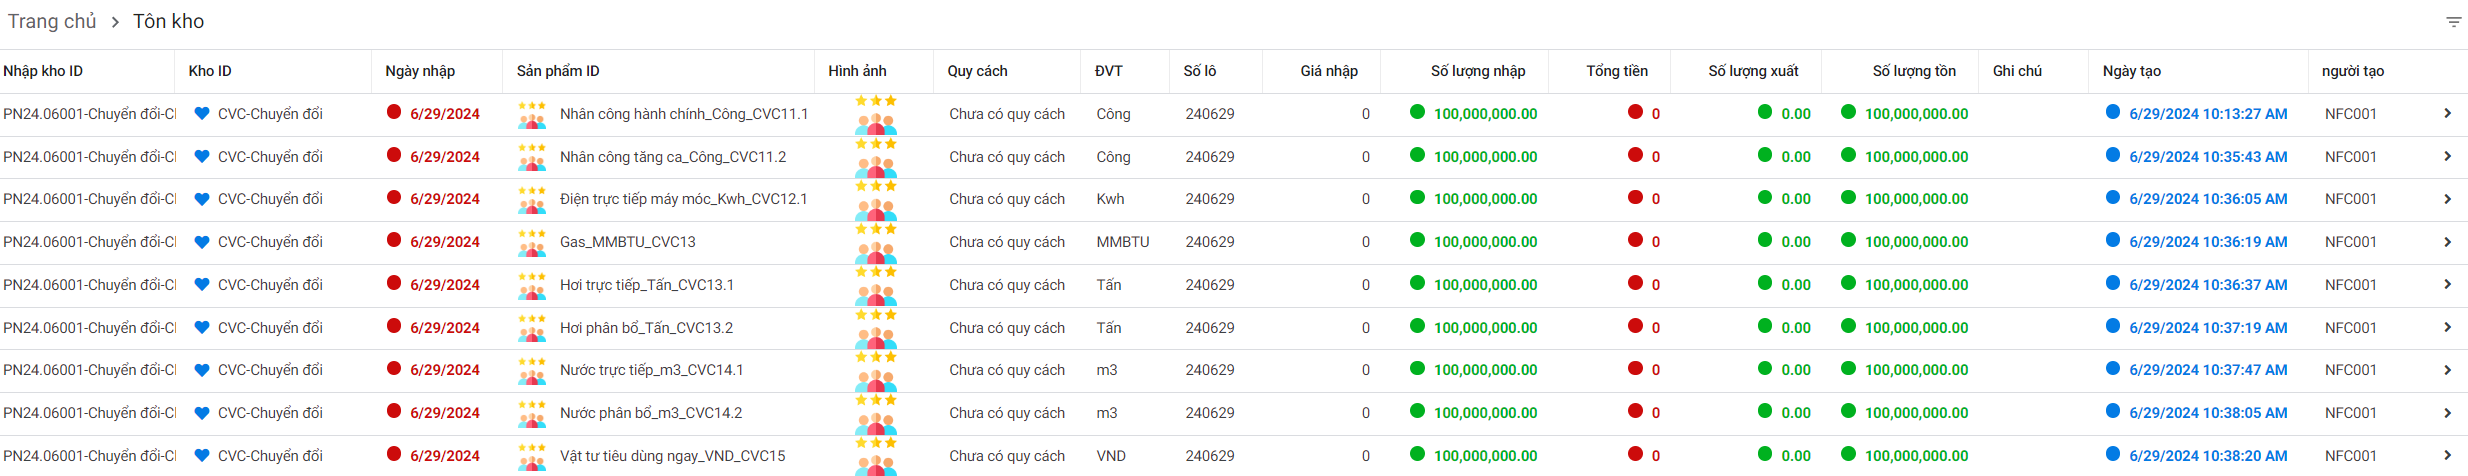Click the Tồn kho breadcrumb
The height and width of the screenshot is (476, 2468).
pyautogui.click(x=168, y=22)
